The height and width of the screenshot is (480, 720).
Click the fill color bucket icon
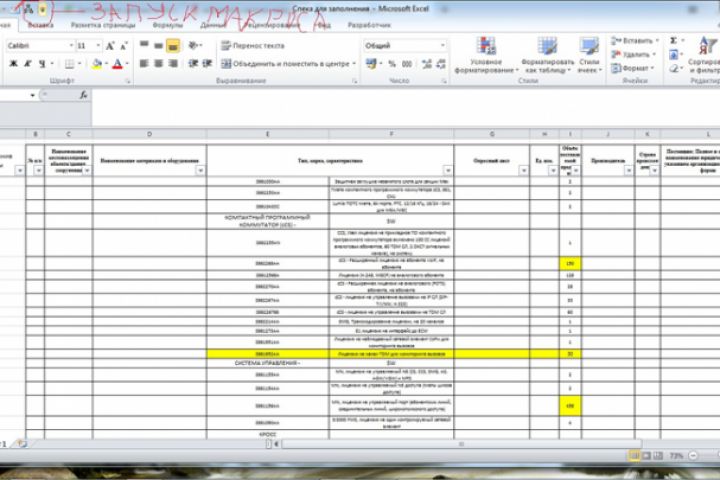[x=96, y=64]
